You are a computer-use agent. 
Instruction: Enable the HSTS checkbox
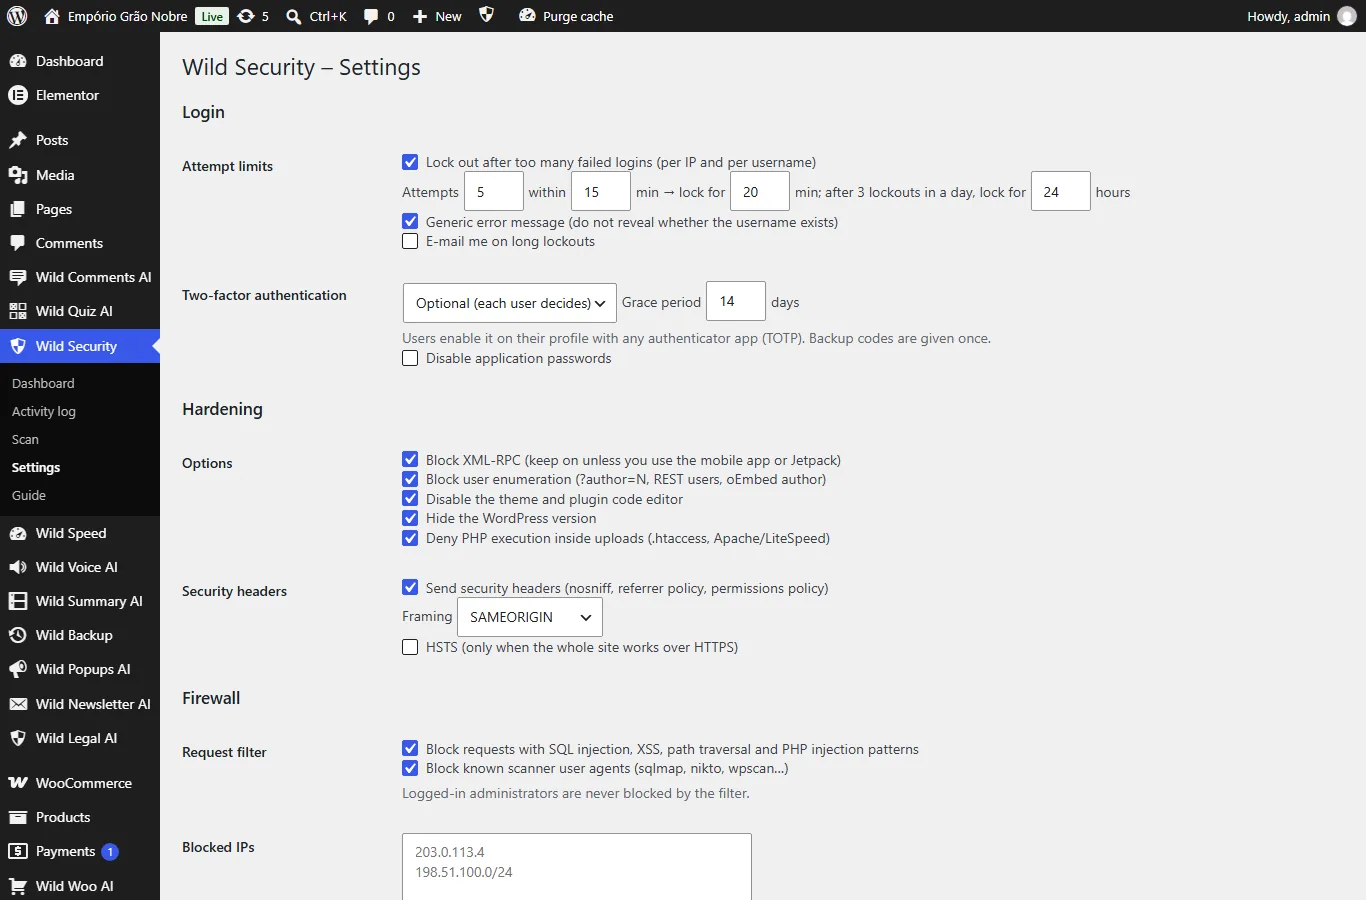click(410, 647)
